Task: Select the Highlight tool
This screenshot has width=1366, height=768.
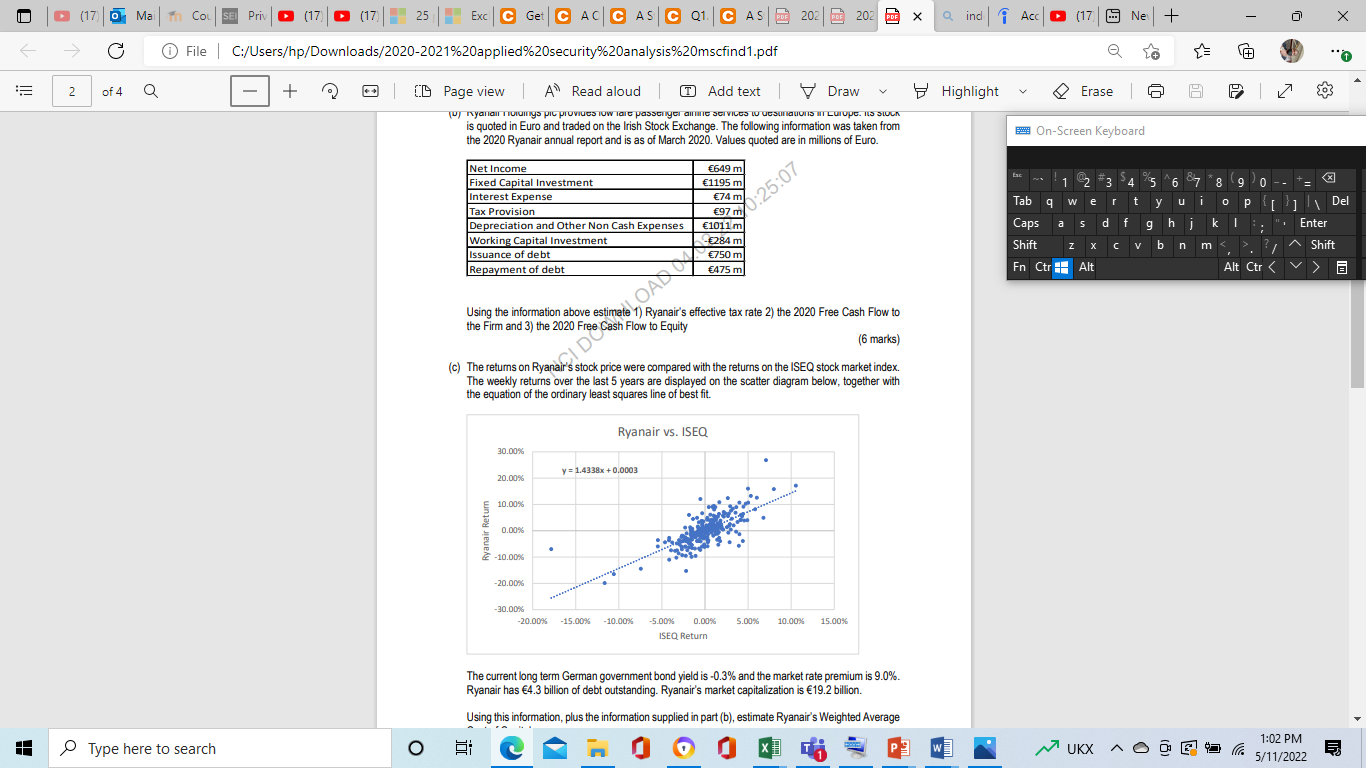Action: coord(957,91)
